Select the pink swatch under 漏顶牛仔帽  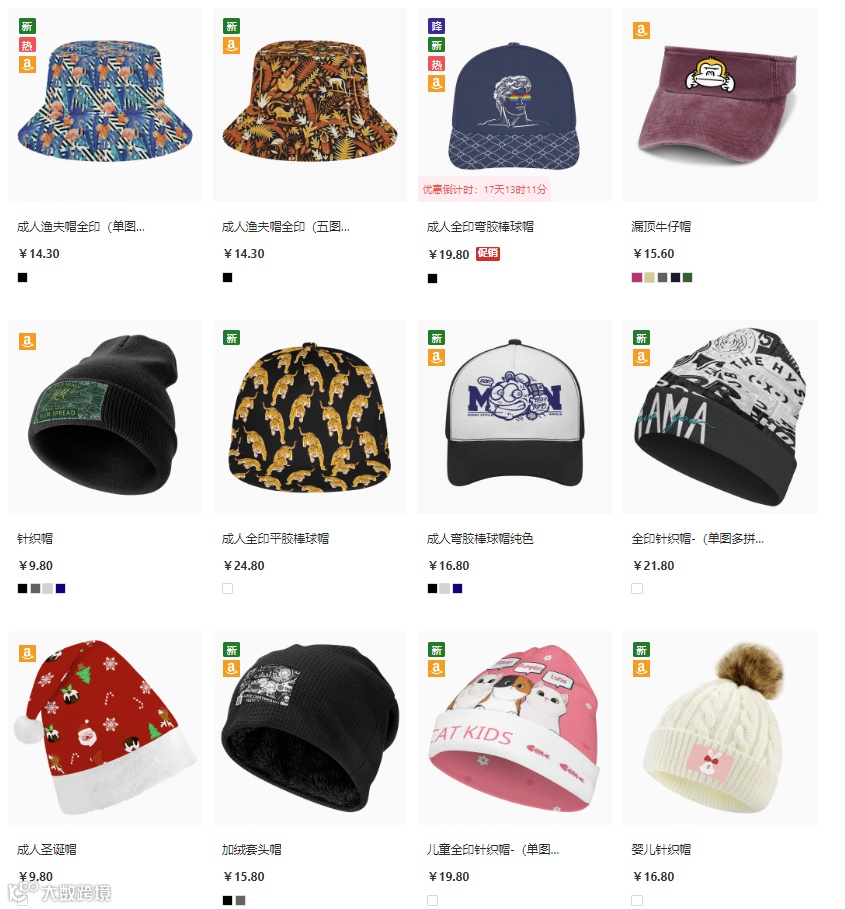[637, 278]
